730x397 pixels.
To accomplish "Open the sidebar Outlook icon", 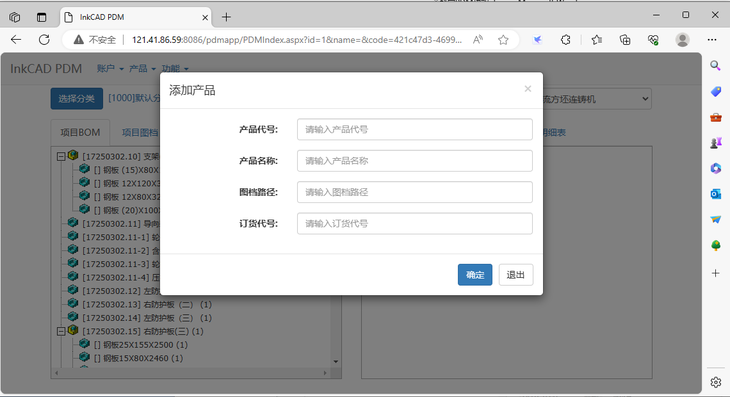I will pos(716,194).
